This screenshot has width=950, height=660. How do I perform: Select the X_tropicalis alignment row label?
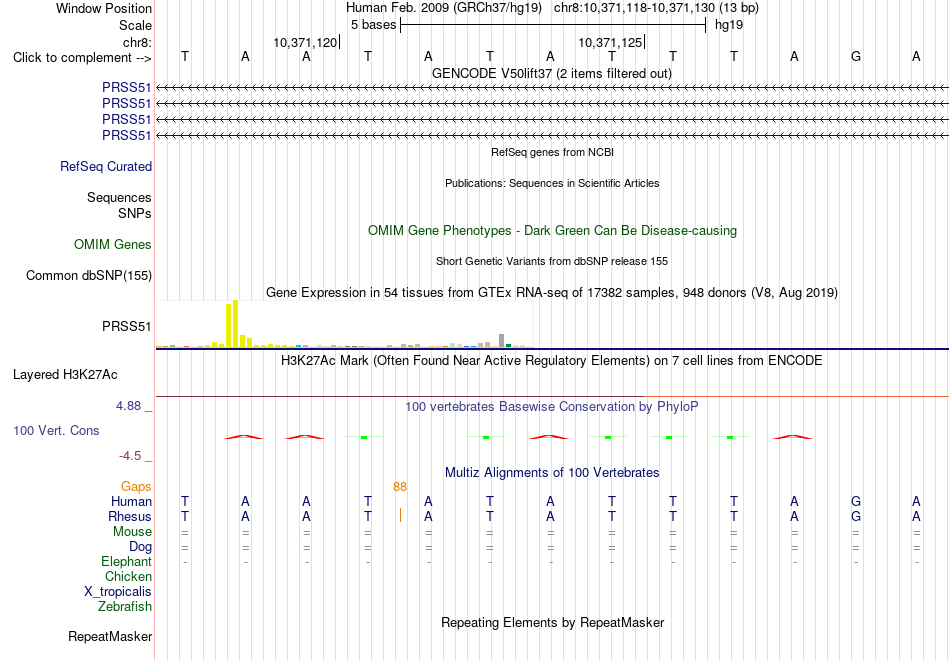click(x=118, y=592)
